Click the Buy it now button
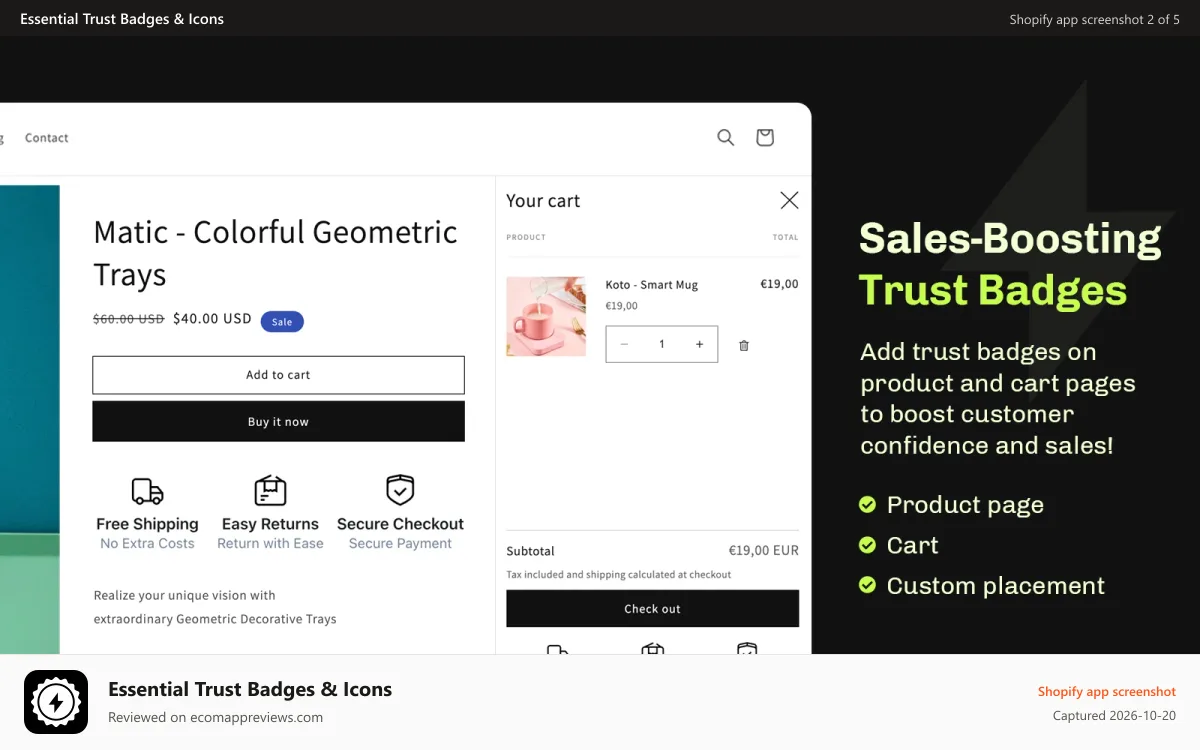 pos(278,422)
